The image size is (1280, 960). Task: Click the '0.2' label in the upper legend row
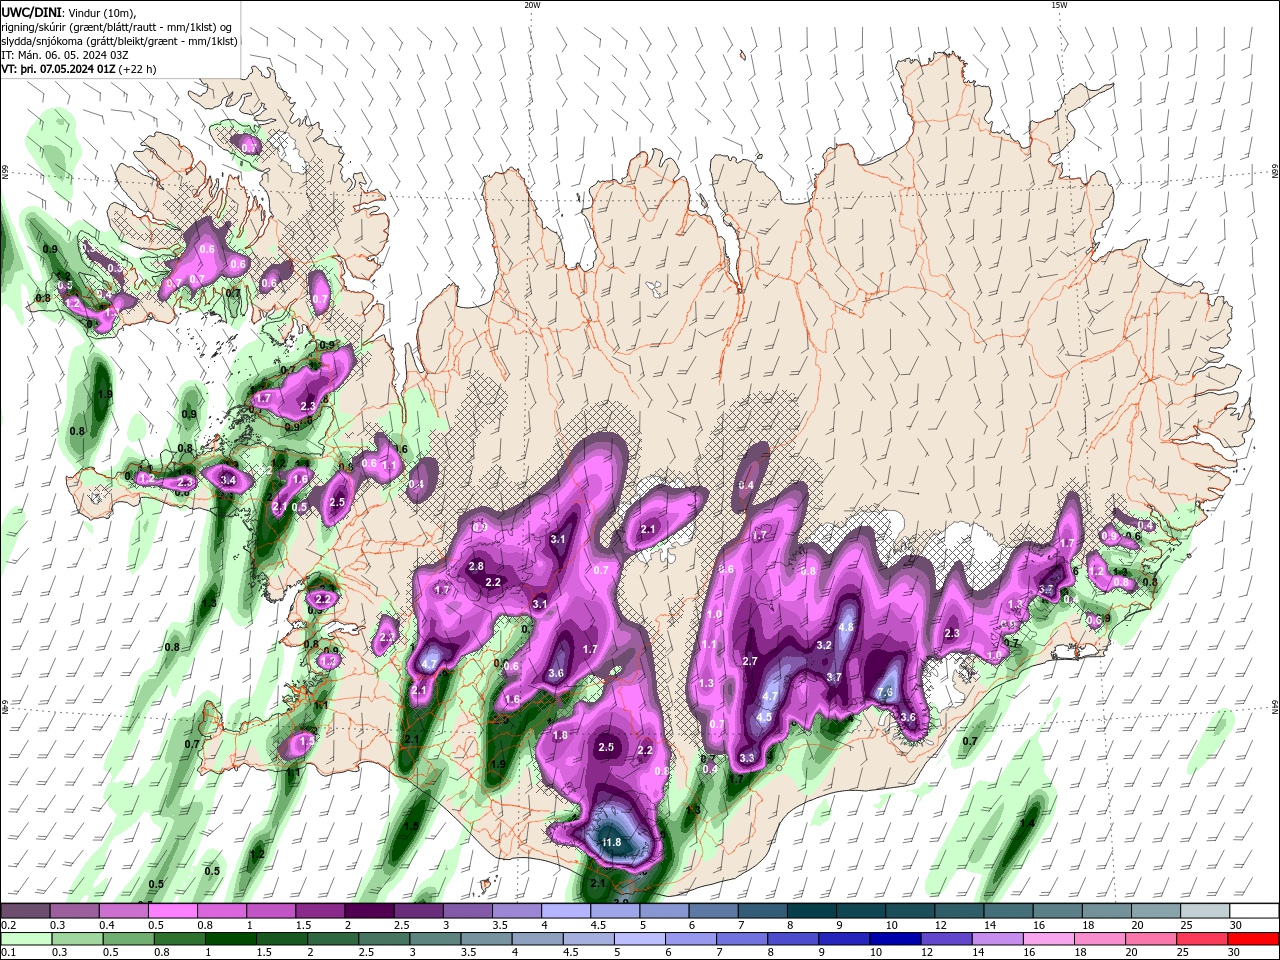click(8, 925)
